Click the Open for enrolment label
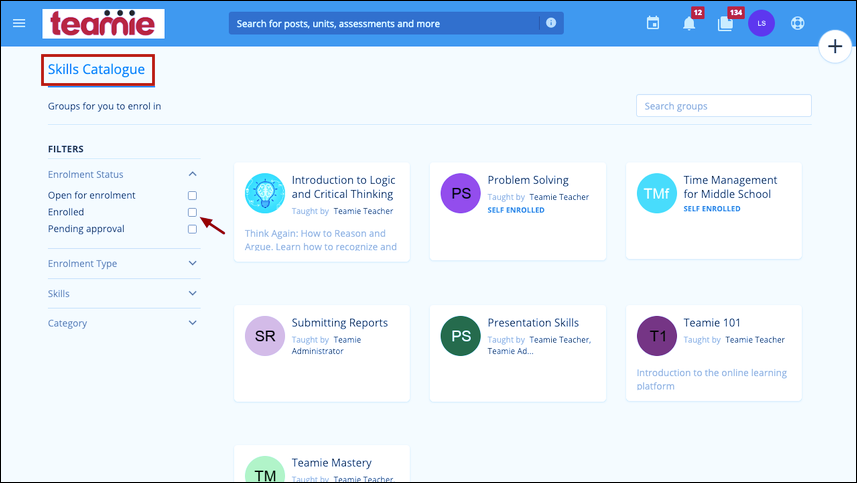The height and width of the screenshot is (483, 857). pyautogui.click(x=91, y=195)
